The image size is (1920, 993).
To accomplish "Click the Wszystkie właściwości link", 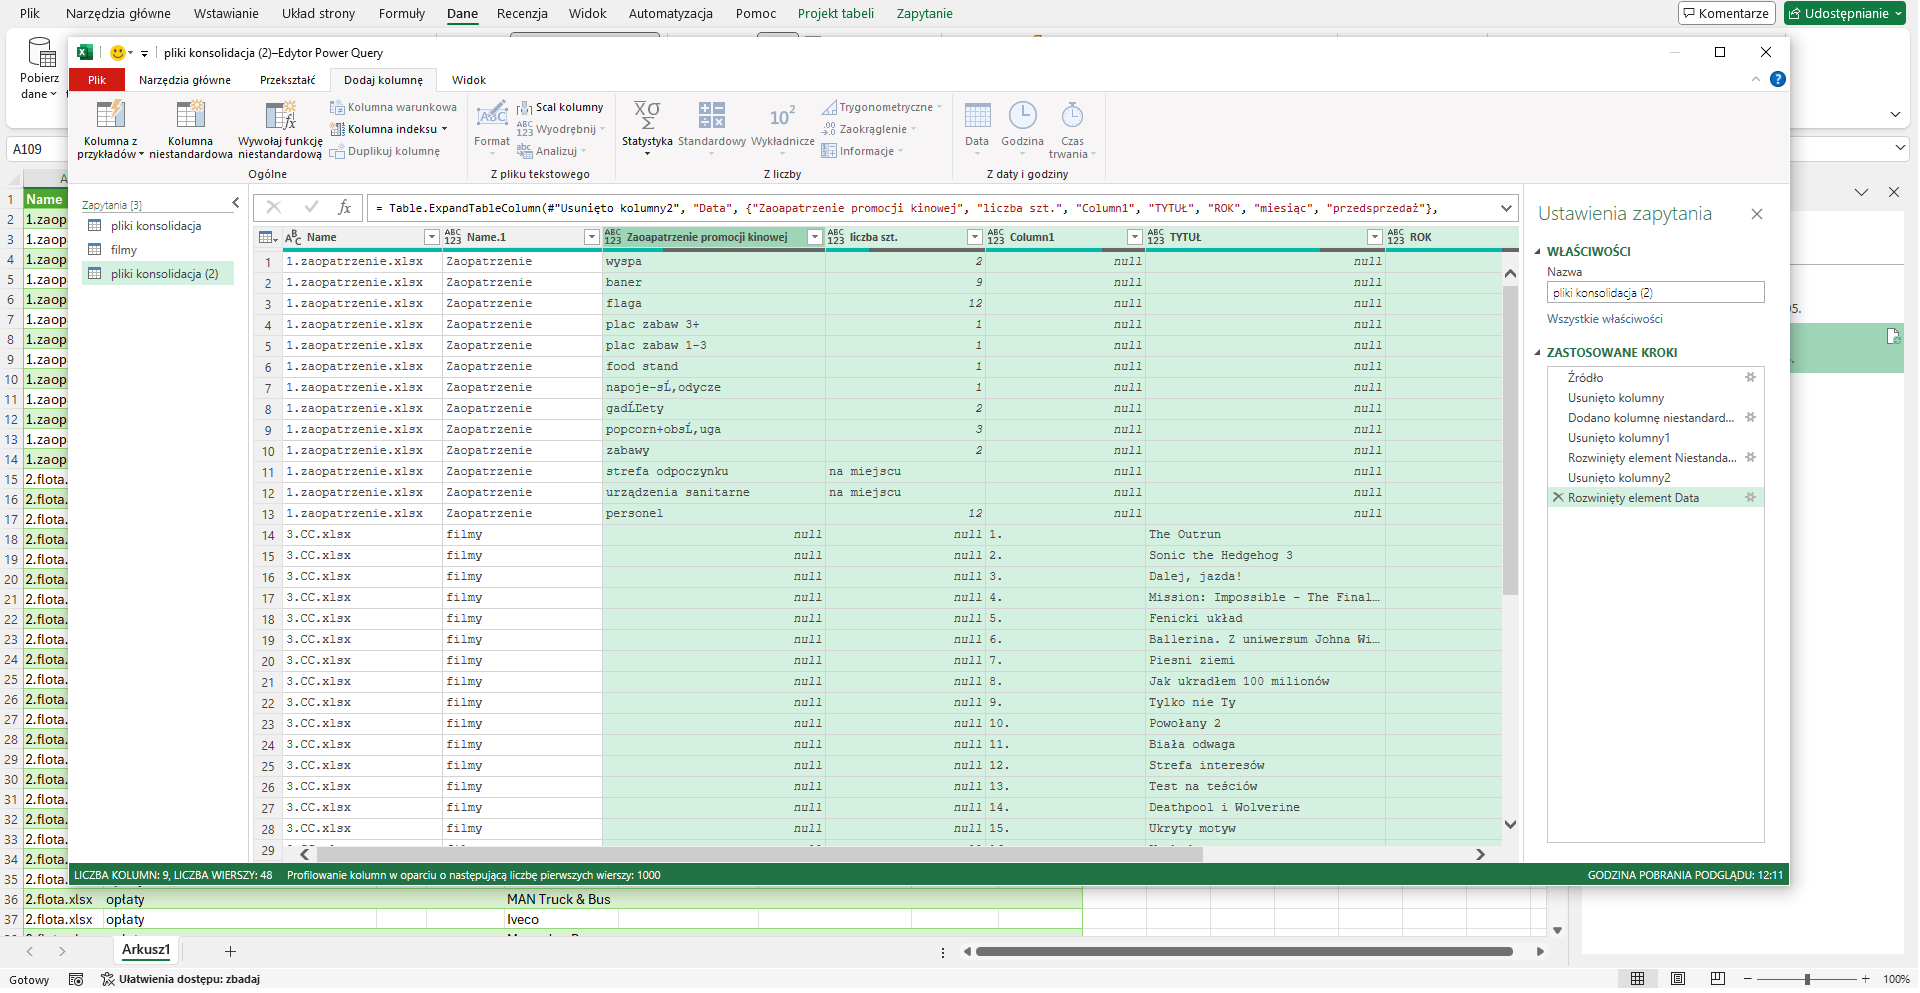I will pos(1605,318).
